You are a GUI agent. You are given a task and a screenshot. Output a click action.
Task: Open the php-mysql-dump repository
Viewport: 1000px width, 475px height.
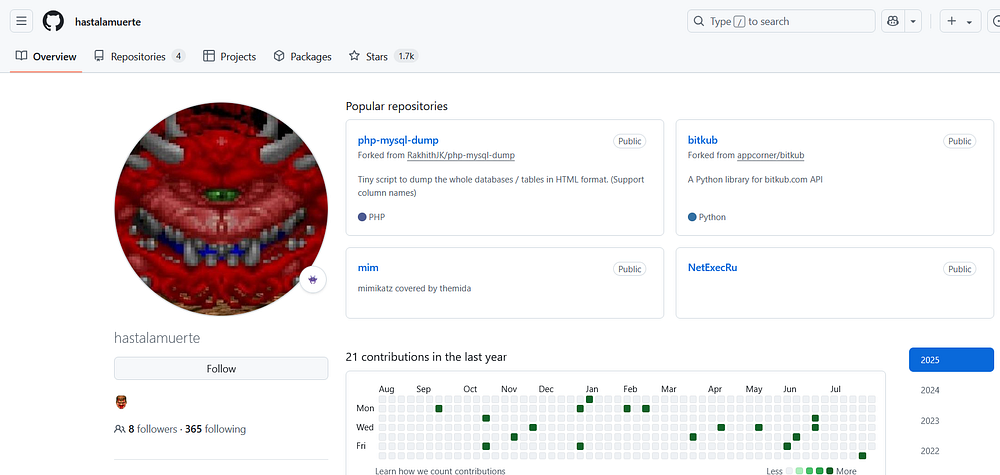(398, 140)
